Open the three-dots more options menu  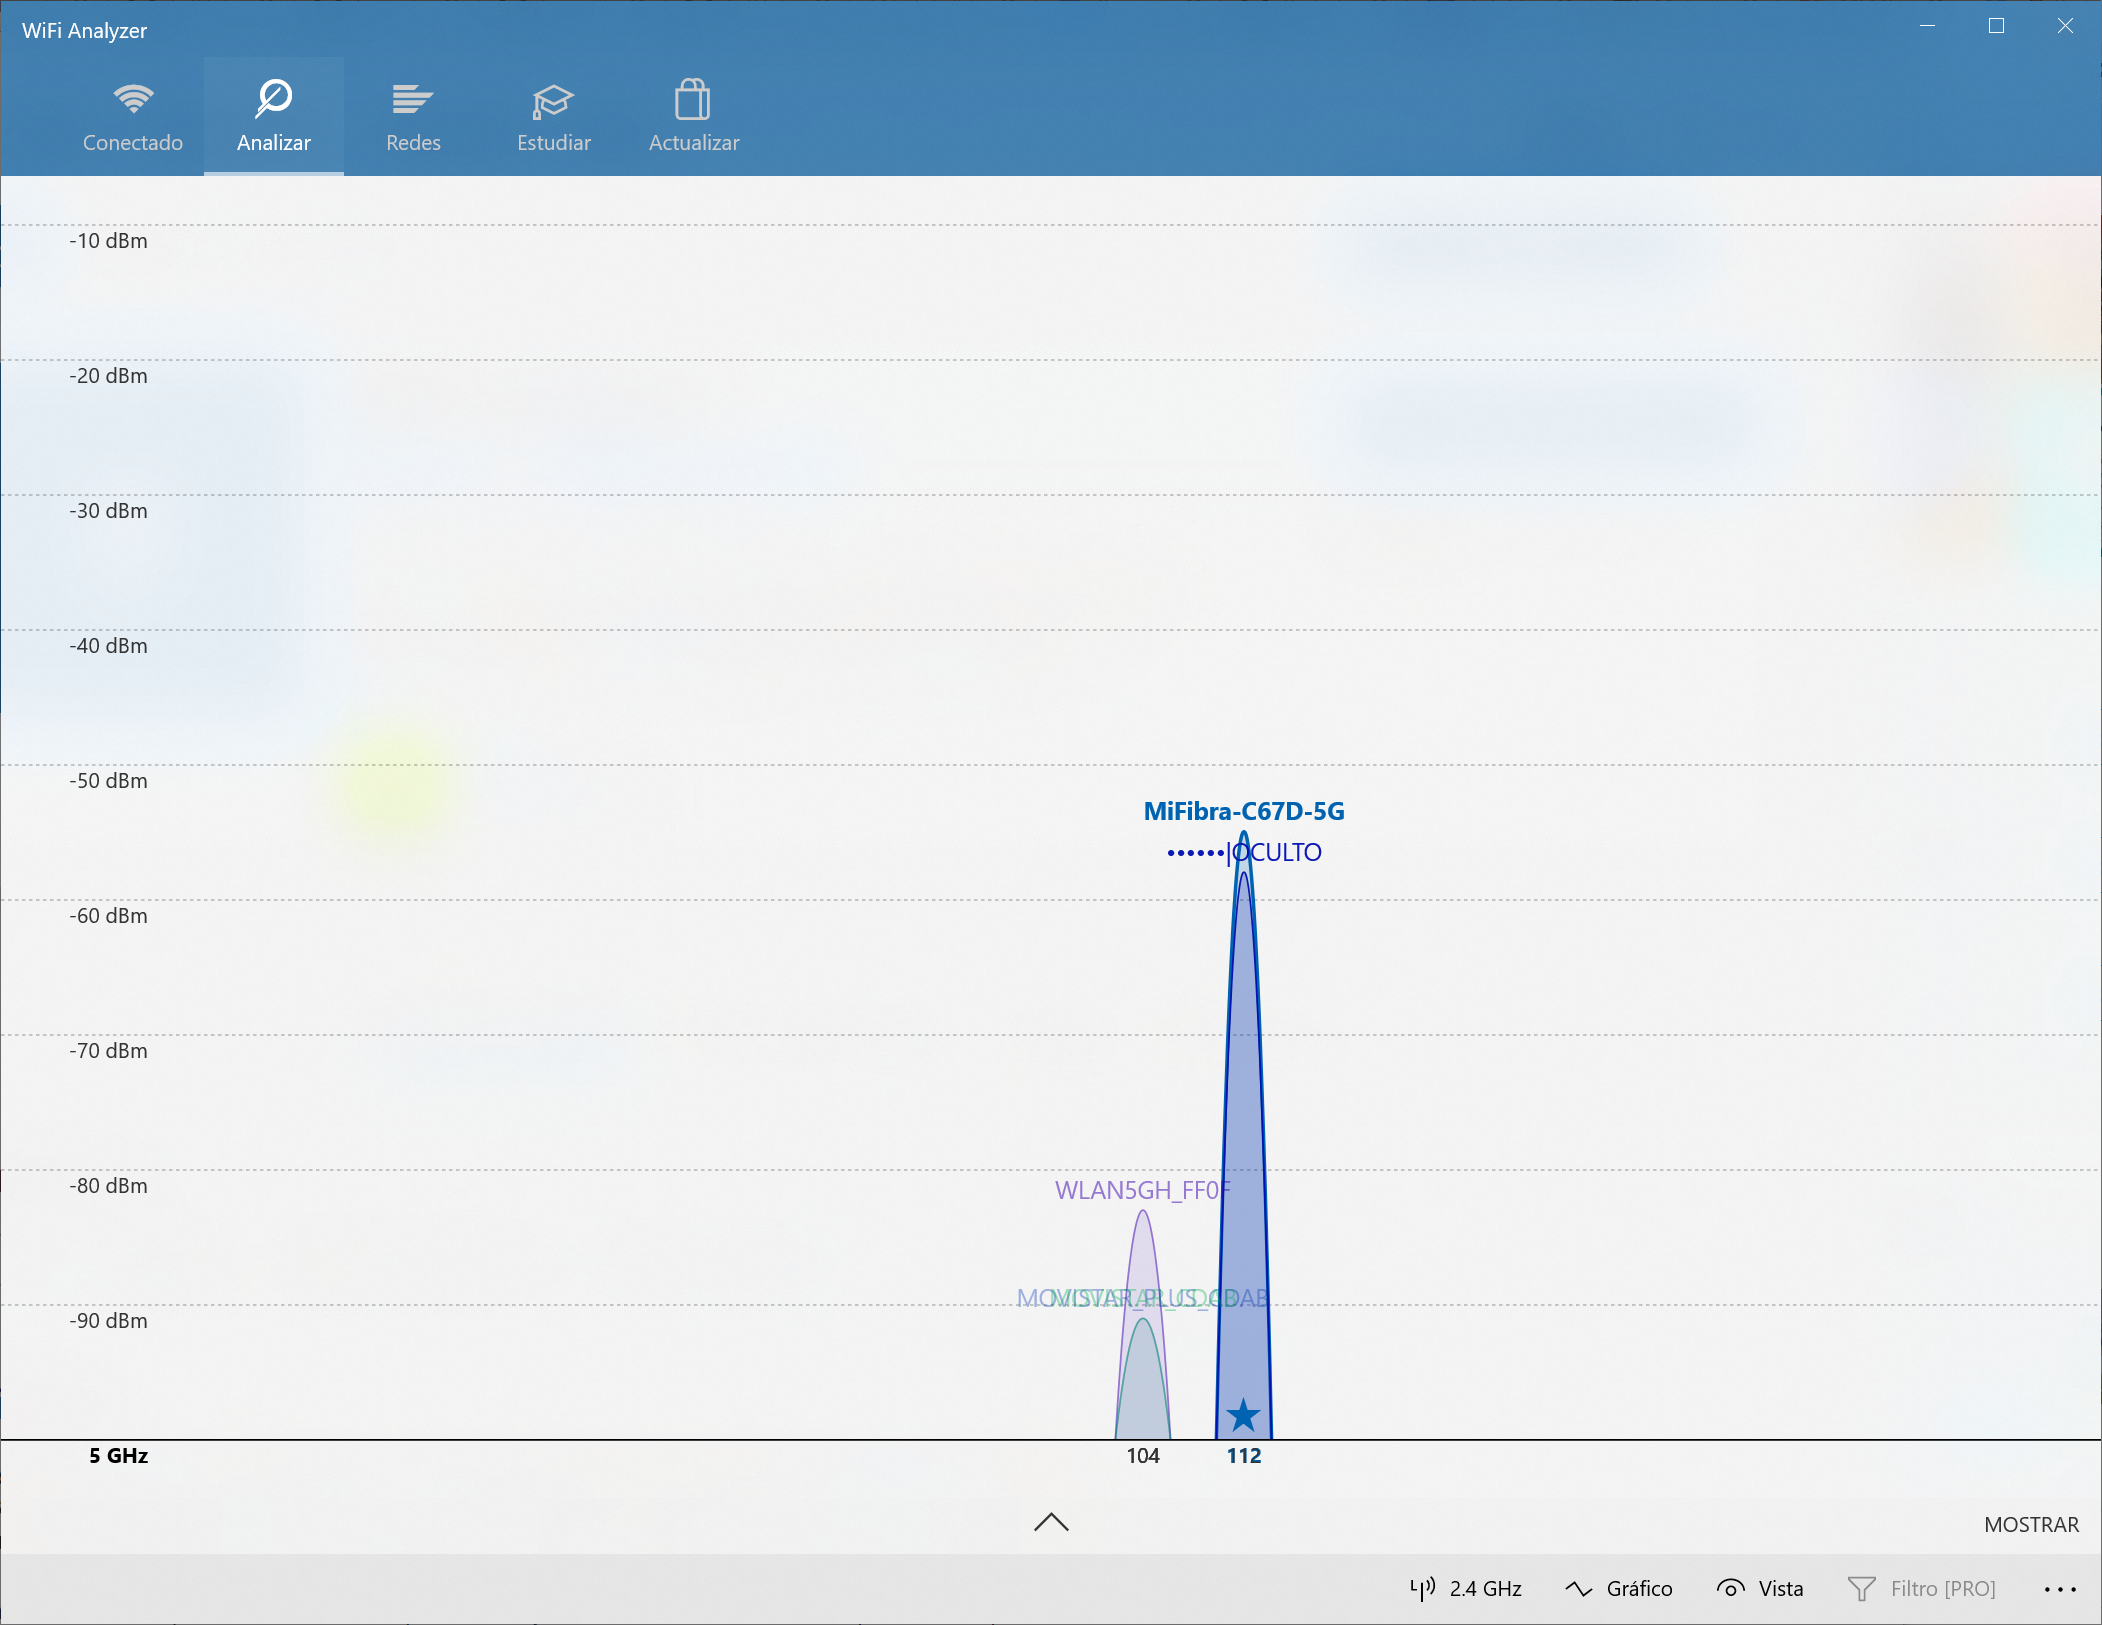pos(2060,1588)
